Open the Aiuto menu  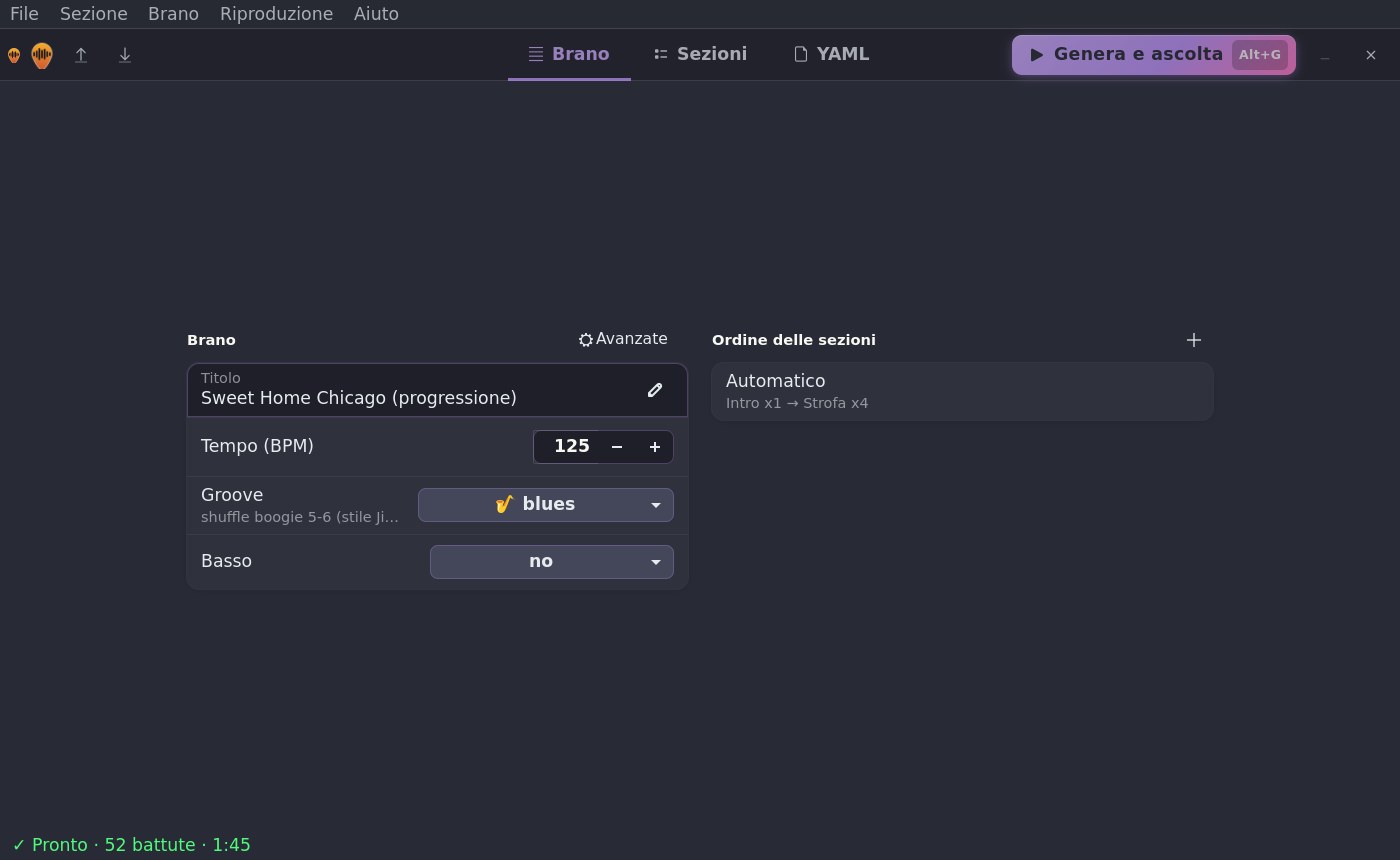pos(376,14)
